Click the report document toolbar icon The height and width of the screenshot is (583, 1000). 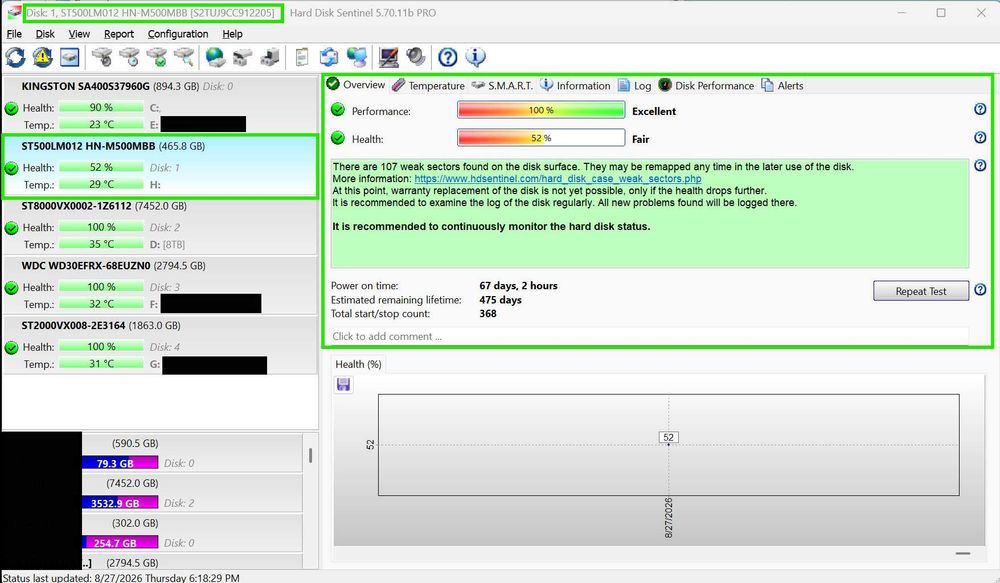(302, 57)
